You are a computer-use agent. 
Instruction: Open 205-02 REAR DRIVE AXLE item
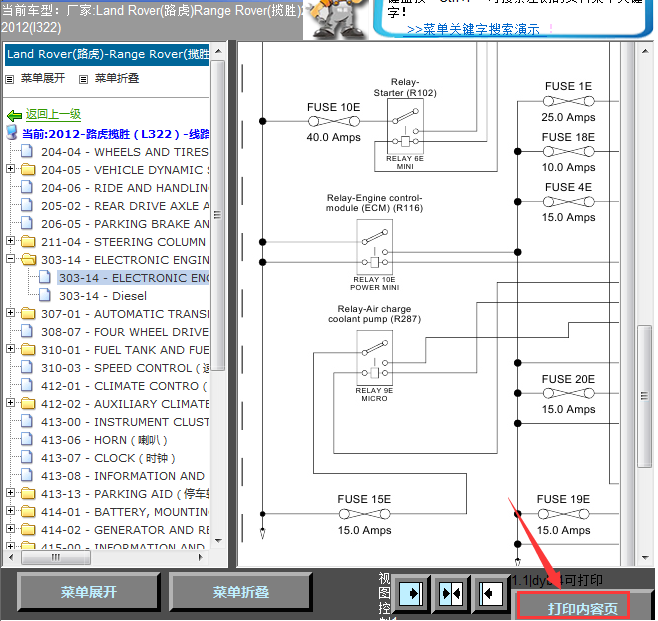point(125,206)
